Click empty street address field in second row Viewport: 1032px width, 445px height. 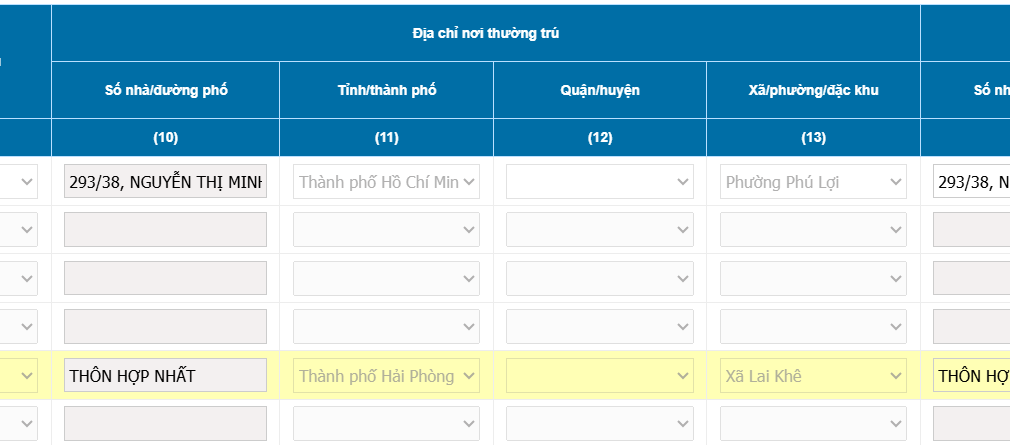click(x=165, y=230)
